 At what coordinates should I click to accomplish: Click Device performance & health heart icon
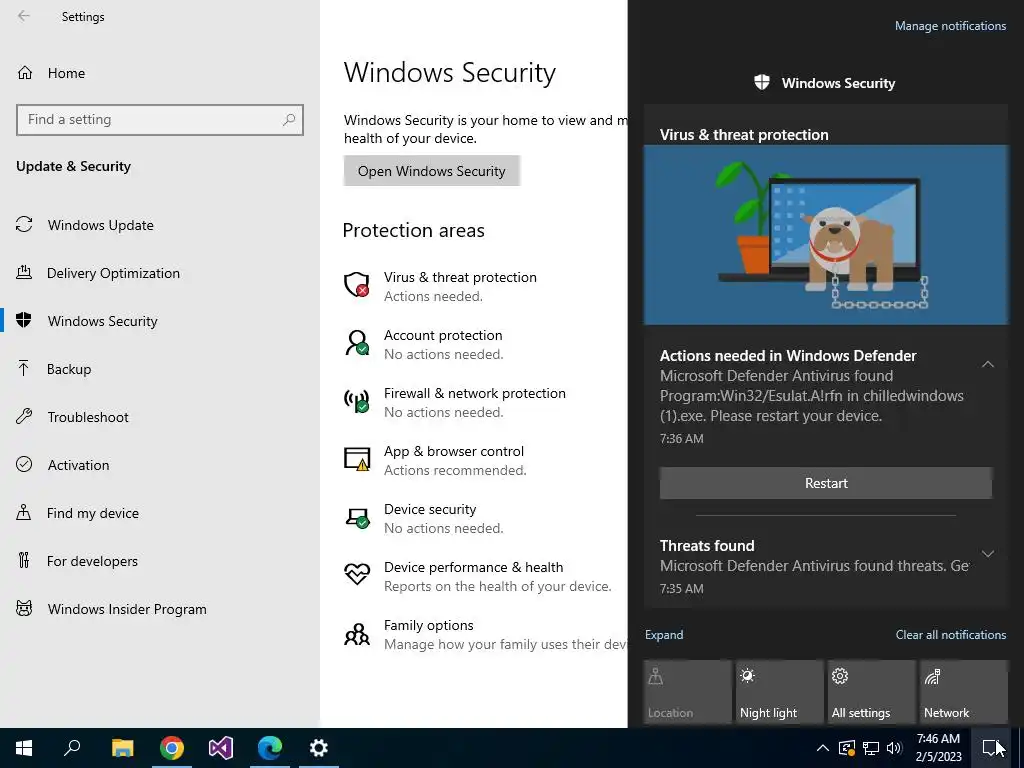(357, 574)
